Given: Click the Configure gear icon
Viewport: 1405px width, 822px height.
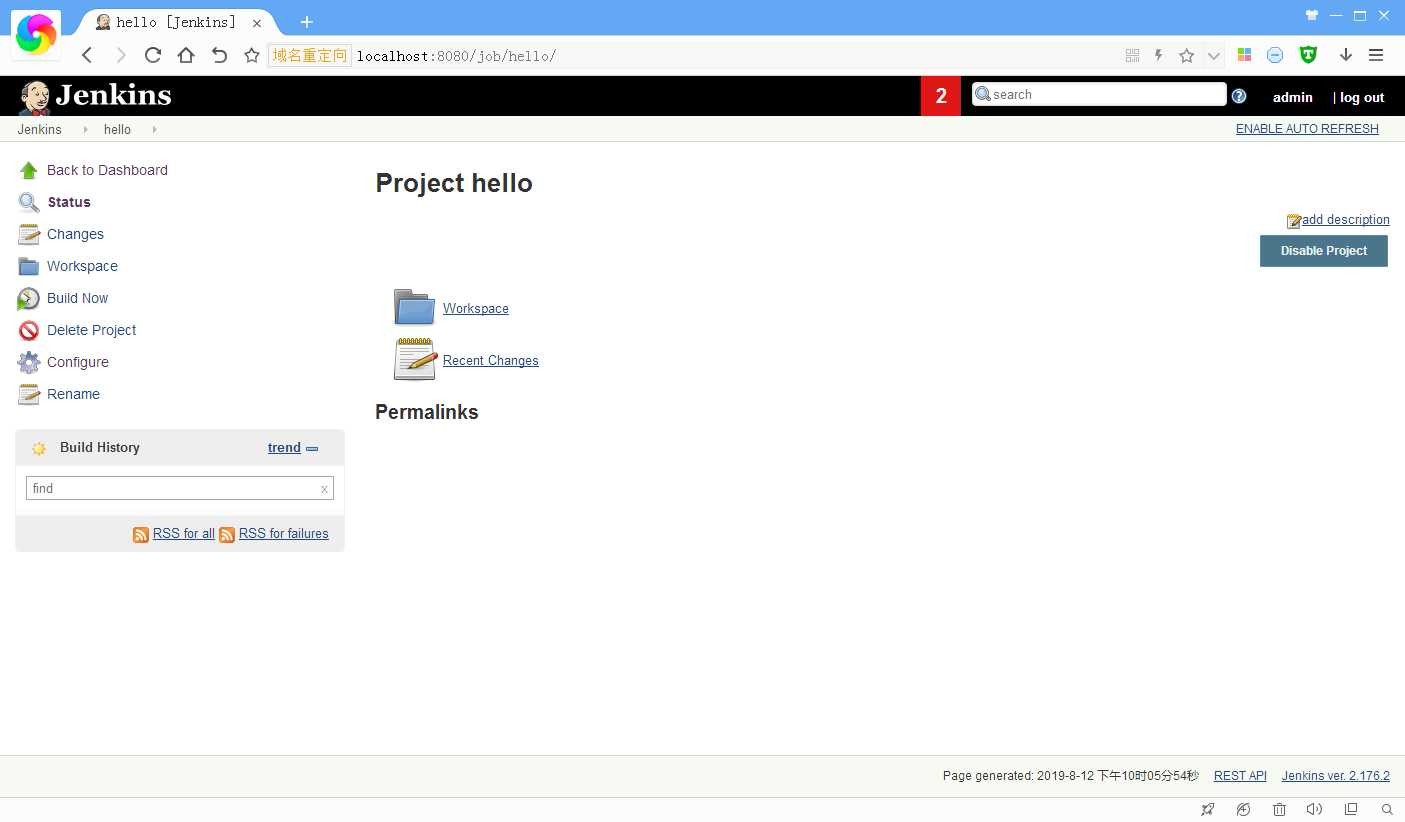Looking at the screenshot, I should click(x=29, y=362).
